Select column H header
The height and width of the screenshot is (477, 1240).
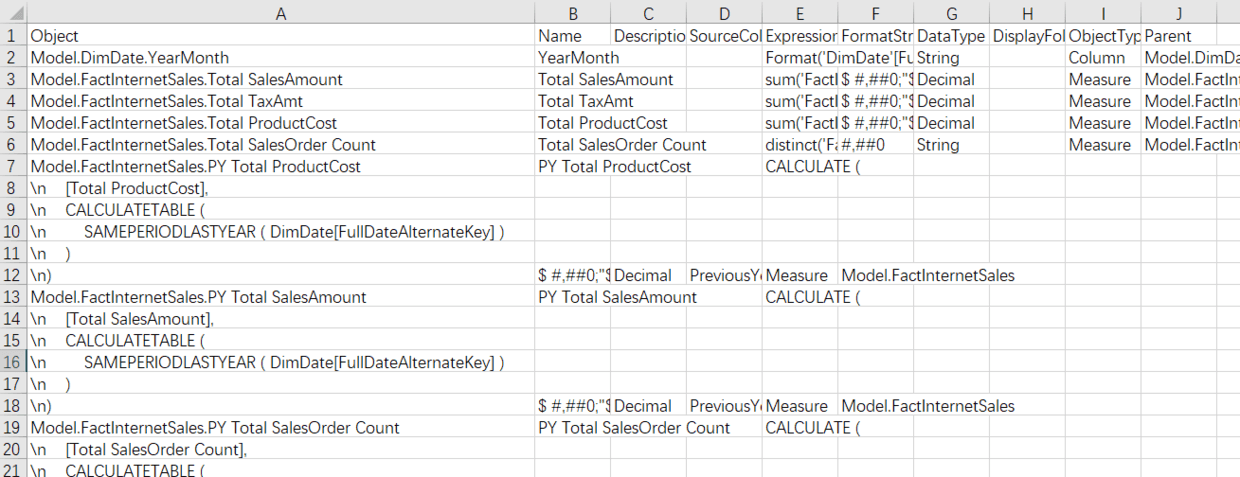(1027, 12)
